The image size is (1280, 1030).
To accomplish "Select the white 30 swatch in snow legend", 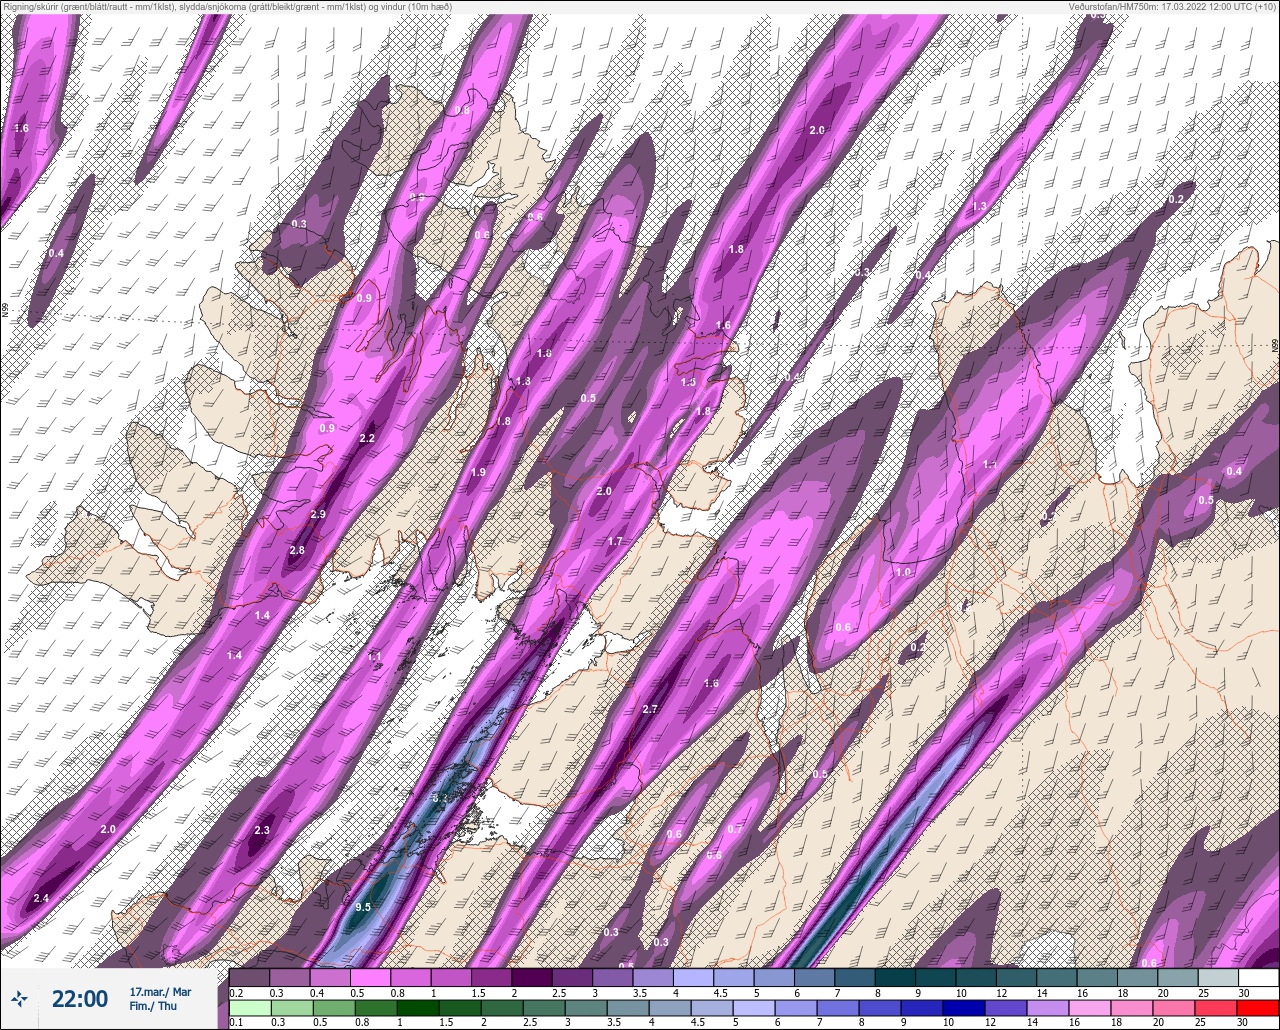I will [1258, 977].
